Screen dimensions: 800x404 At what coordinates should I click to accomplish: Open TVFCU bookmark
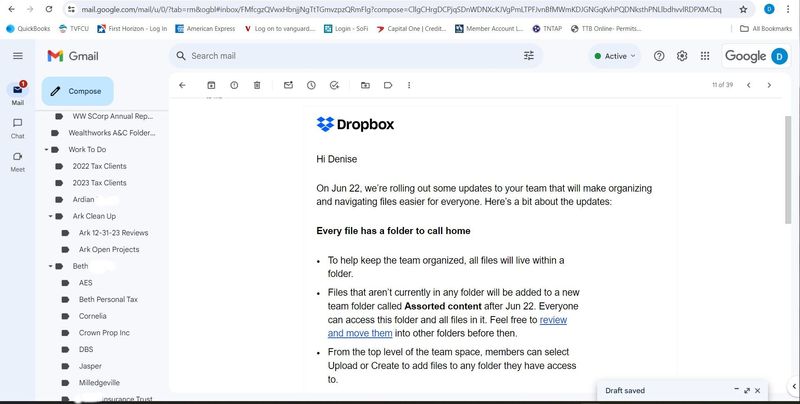coord(73,29)
